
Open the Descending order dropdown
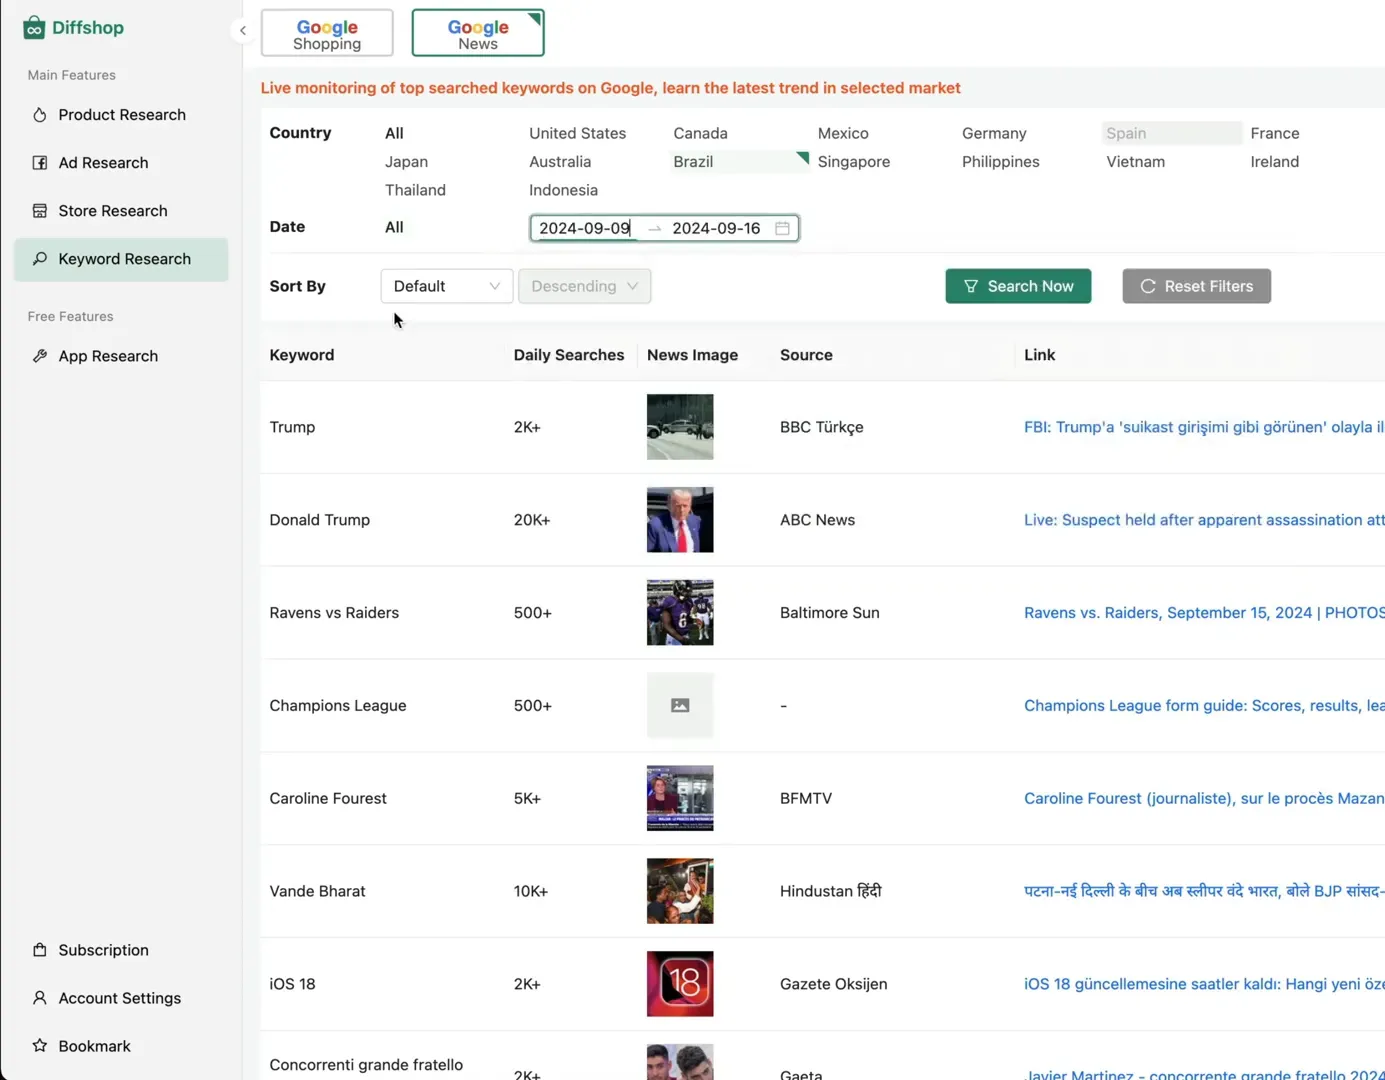click(584, 286)
